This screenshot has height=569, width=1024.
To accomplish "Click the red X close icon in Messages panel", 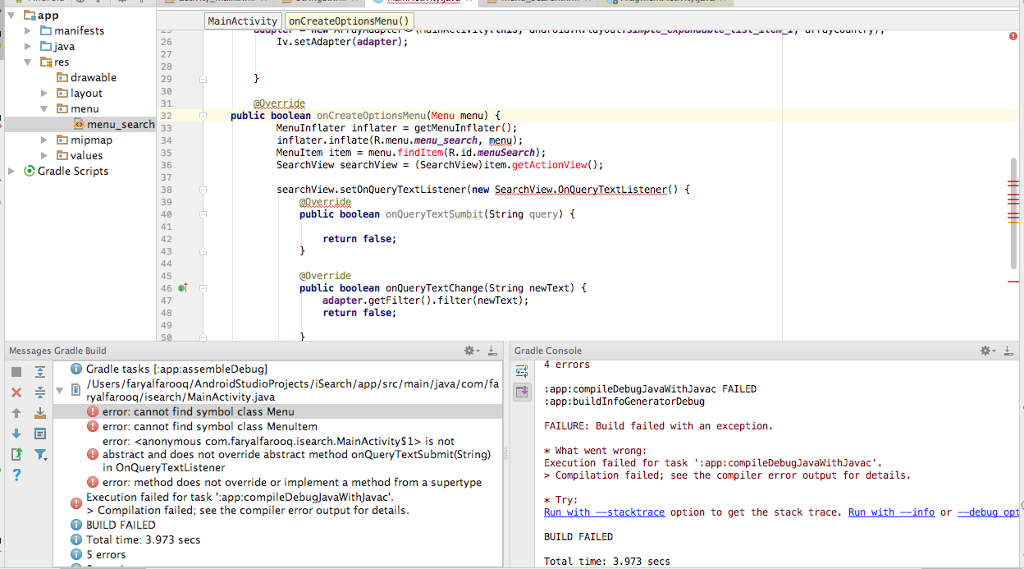I will pos(16,392).
